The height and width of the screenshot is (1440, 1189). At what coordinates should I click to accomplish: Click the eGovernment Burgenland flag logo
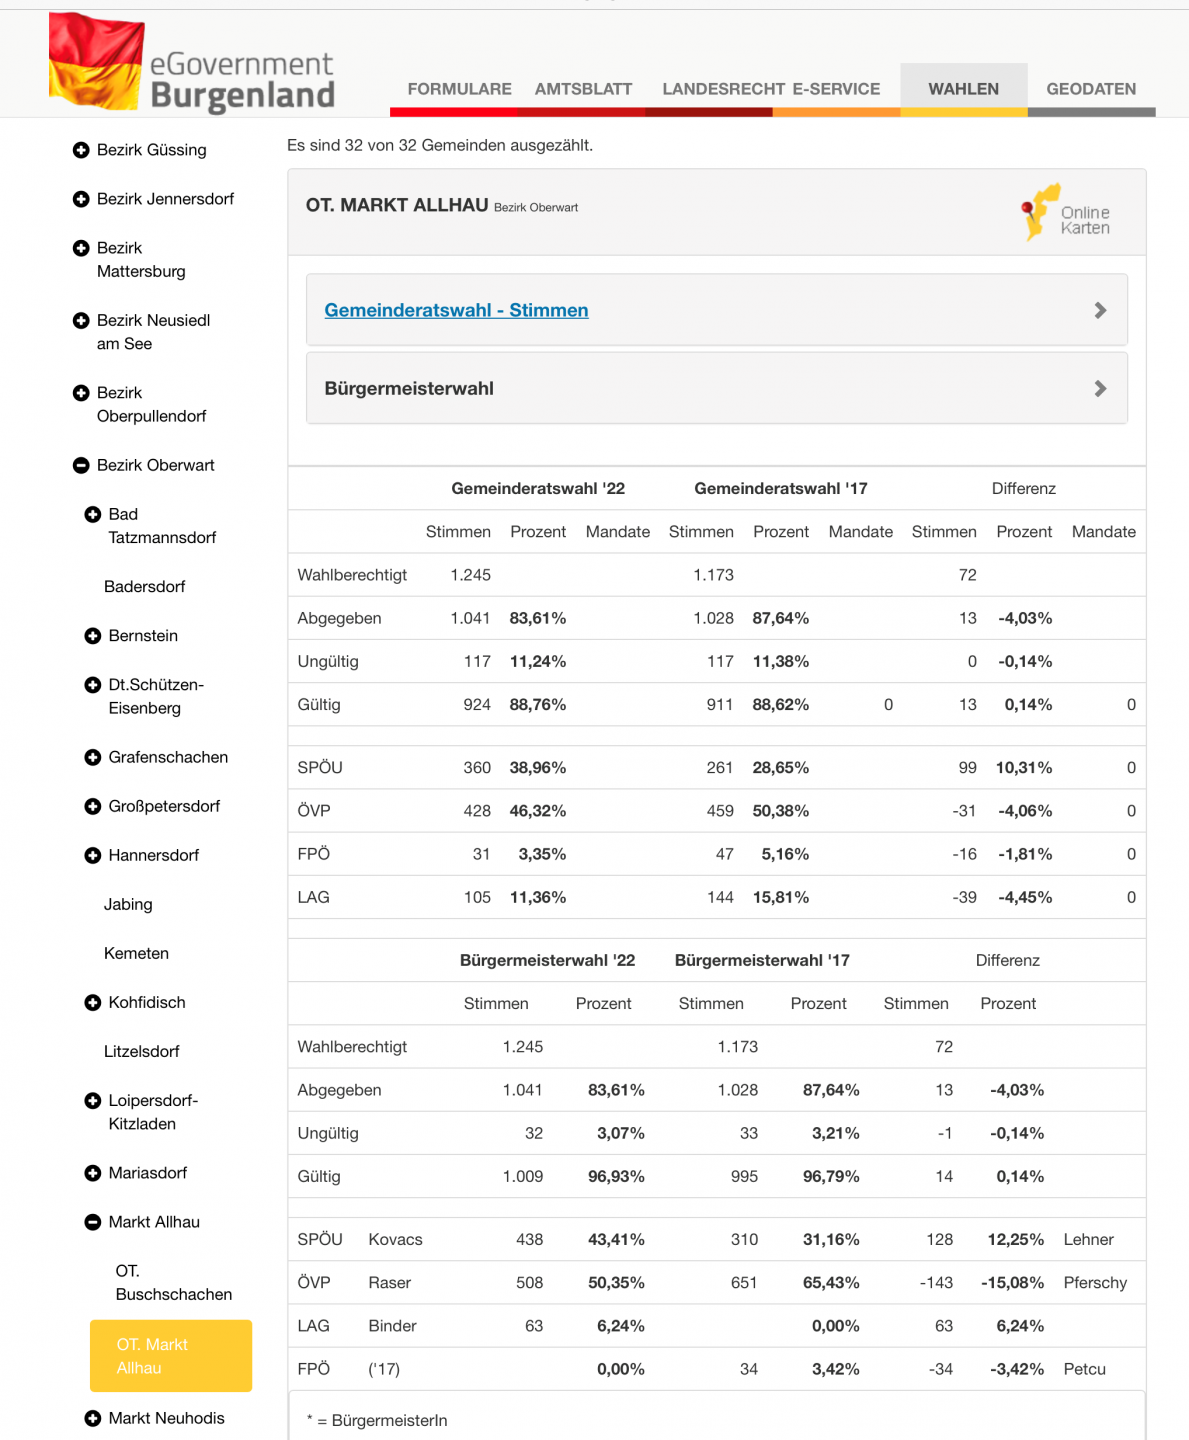click(x=96, y=61)
